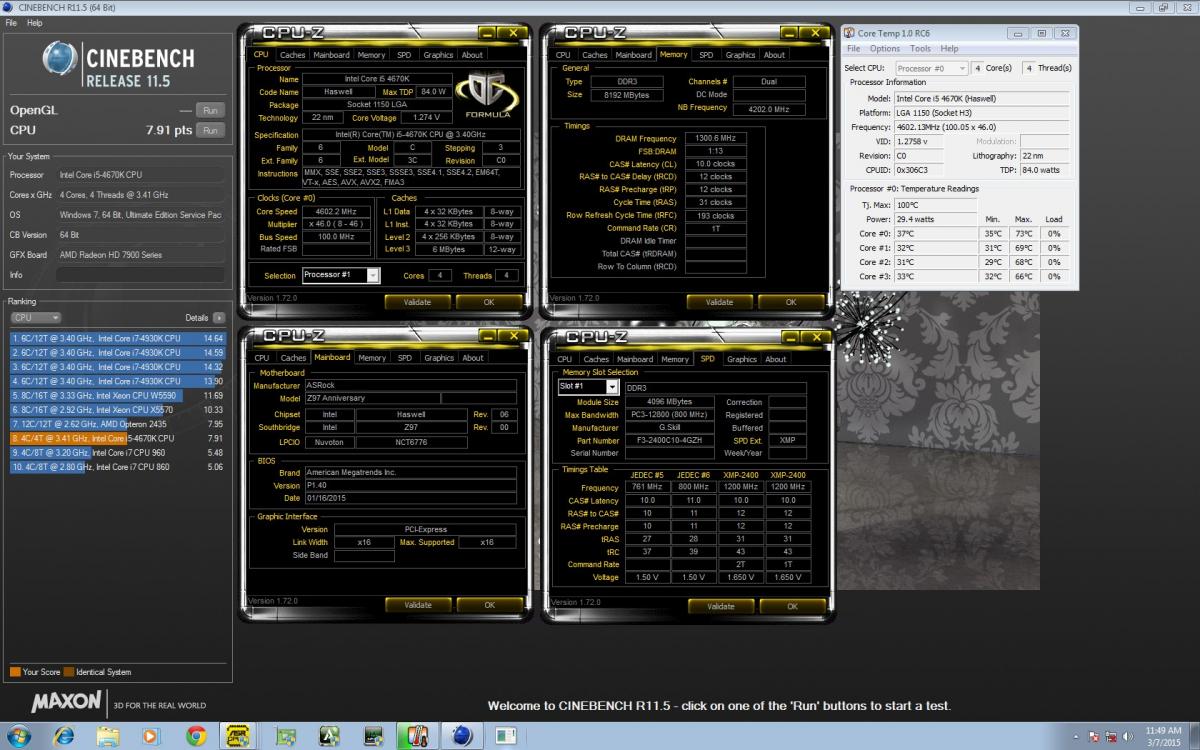
Task: Open Windows Explorer folder on taskbar
Action: (x=108, y=736)
